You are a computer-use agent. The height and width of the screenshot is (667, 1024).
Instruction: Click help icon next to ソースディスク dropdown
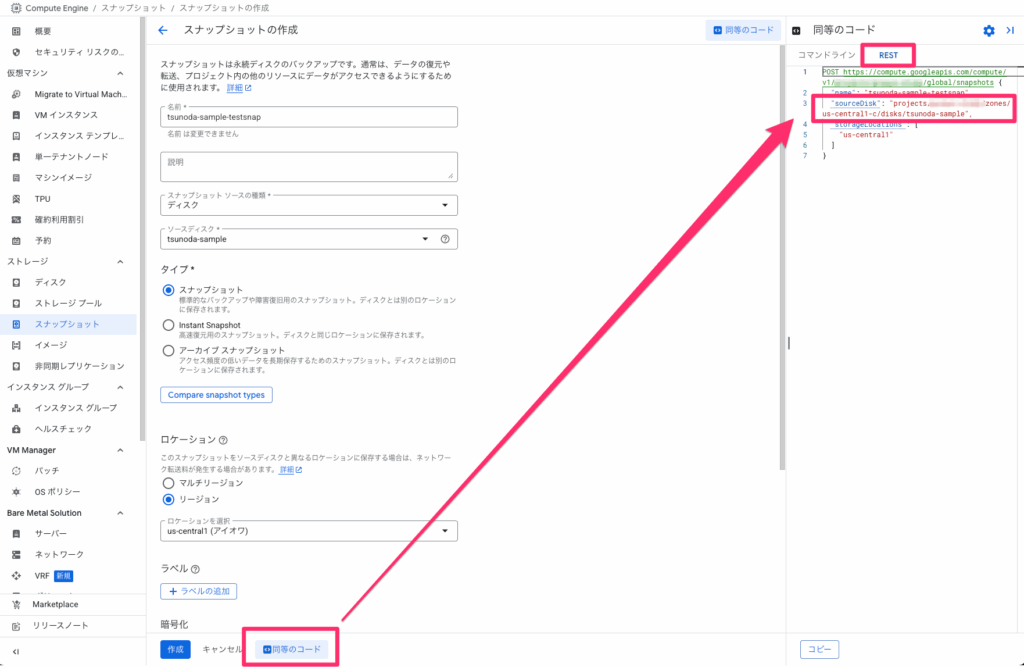pyautogui.click(x=444, y=239)
